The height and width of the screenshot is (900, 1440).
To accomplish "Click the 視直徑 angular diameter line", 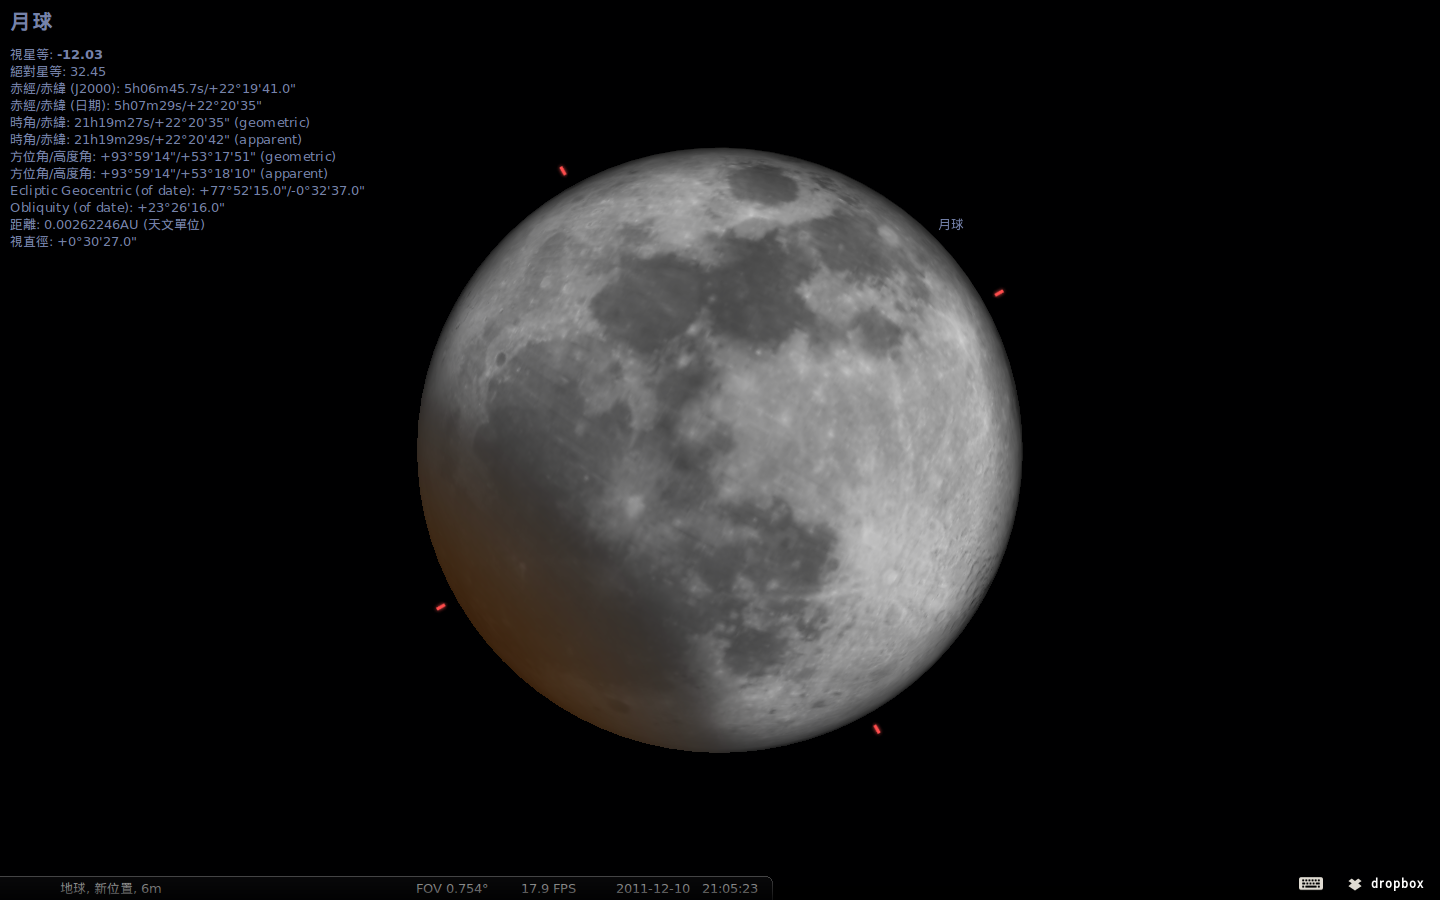I will pos(73,242).
